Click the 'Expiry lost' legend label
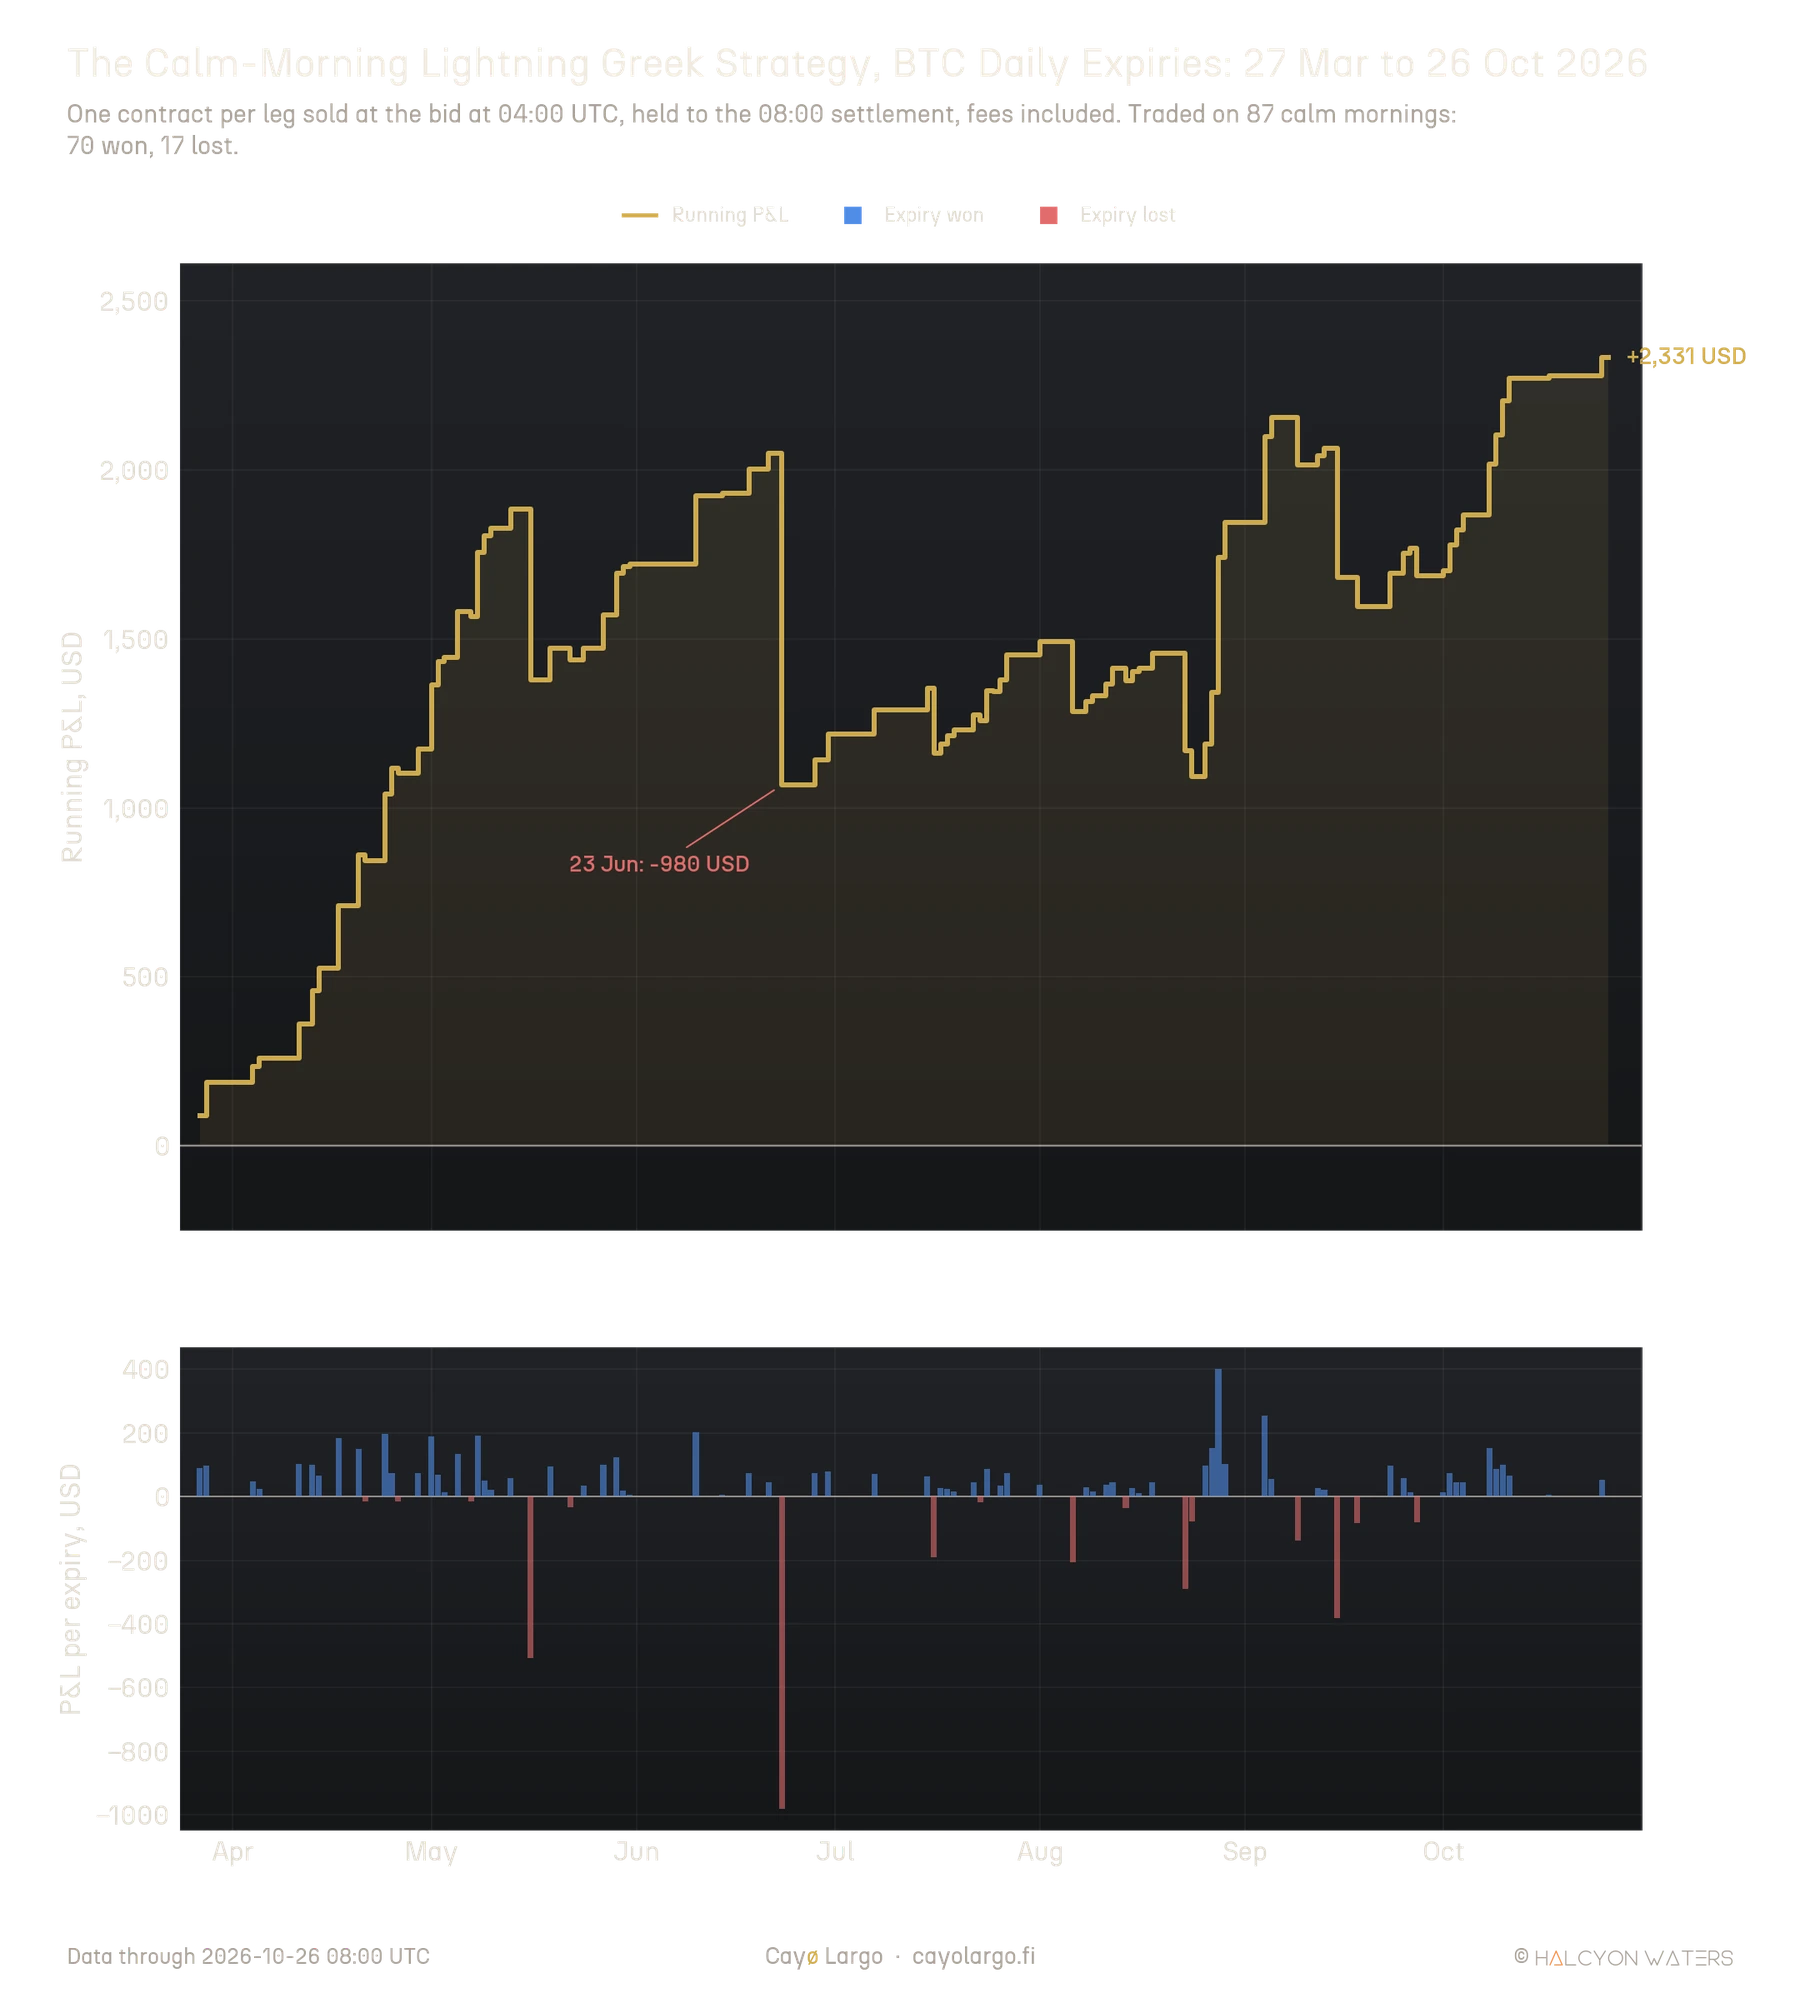 1127,215
